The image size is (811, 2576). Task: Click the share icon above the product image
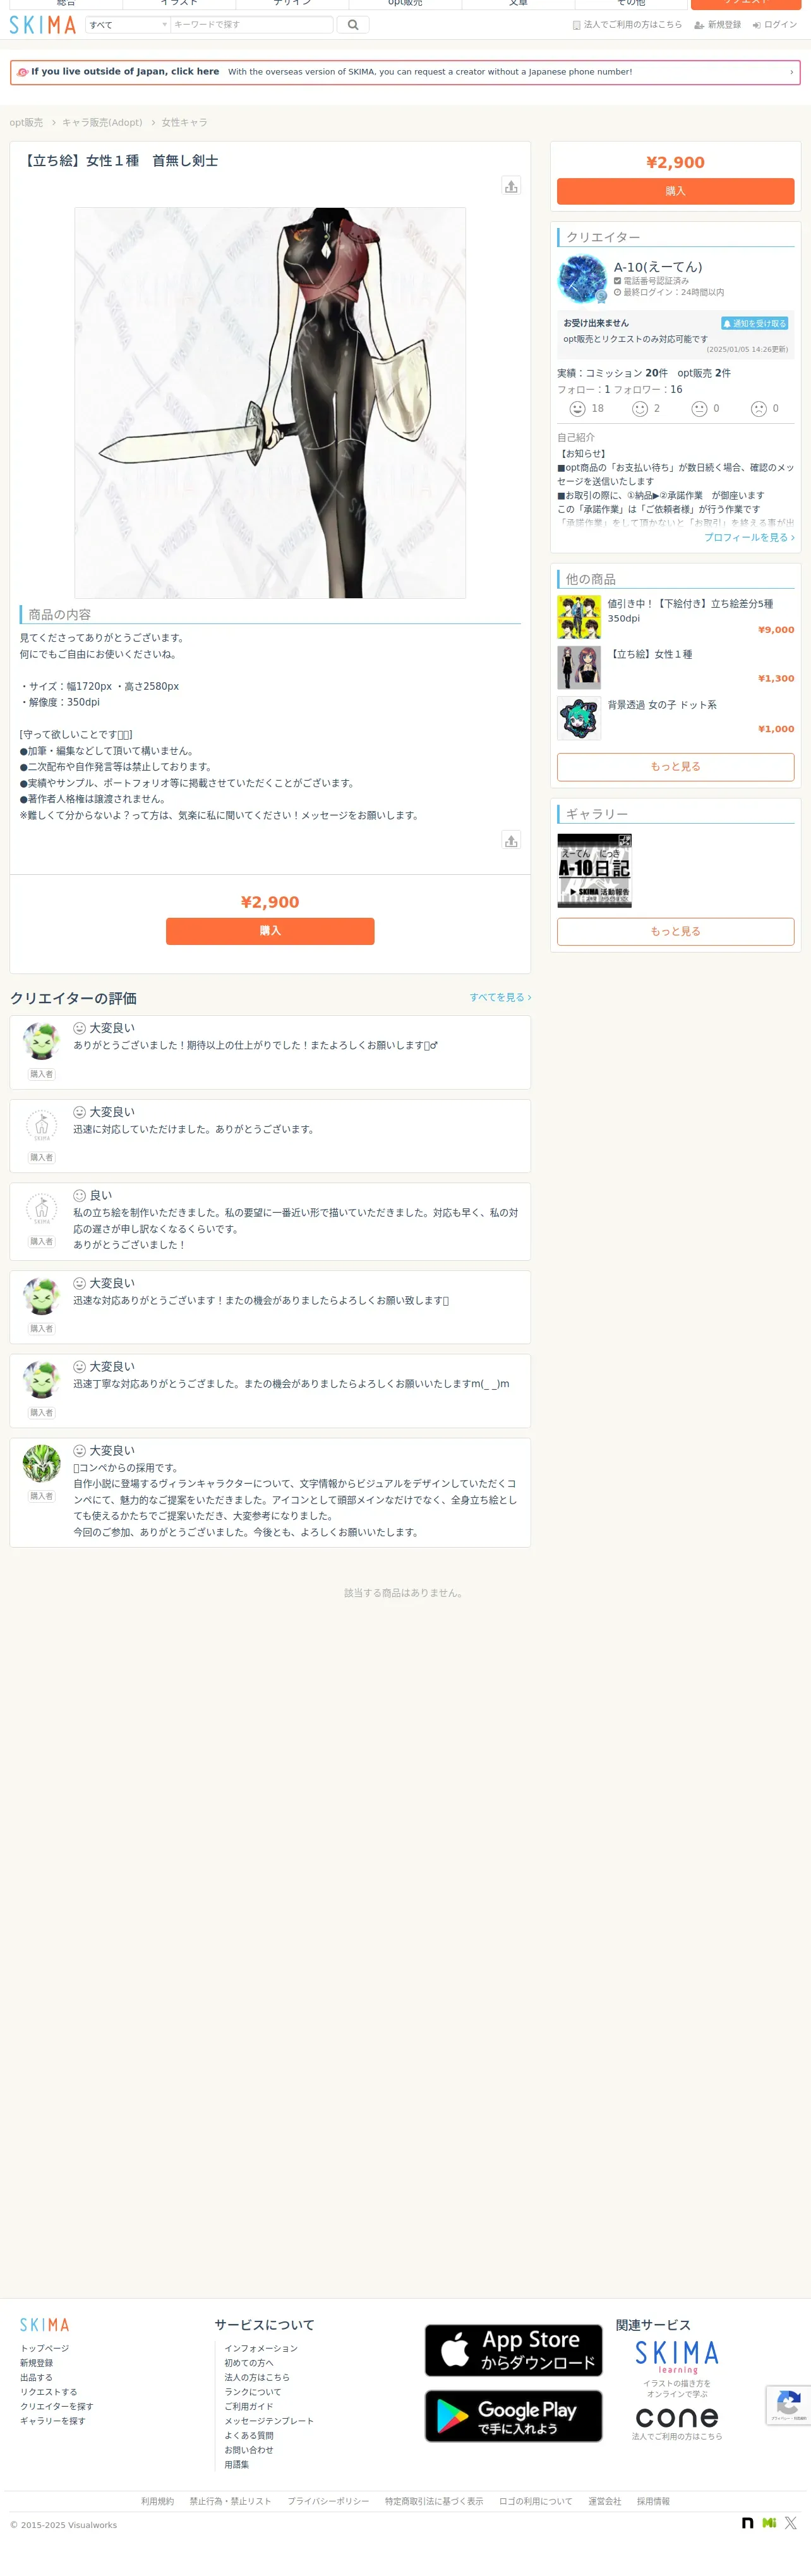(x=511, y=186)
